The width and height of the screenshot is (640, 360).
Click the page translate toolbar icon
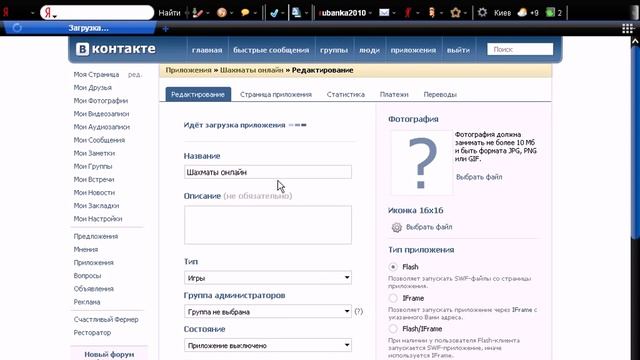pos(296,13)
